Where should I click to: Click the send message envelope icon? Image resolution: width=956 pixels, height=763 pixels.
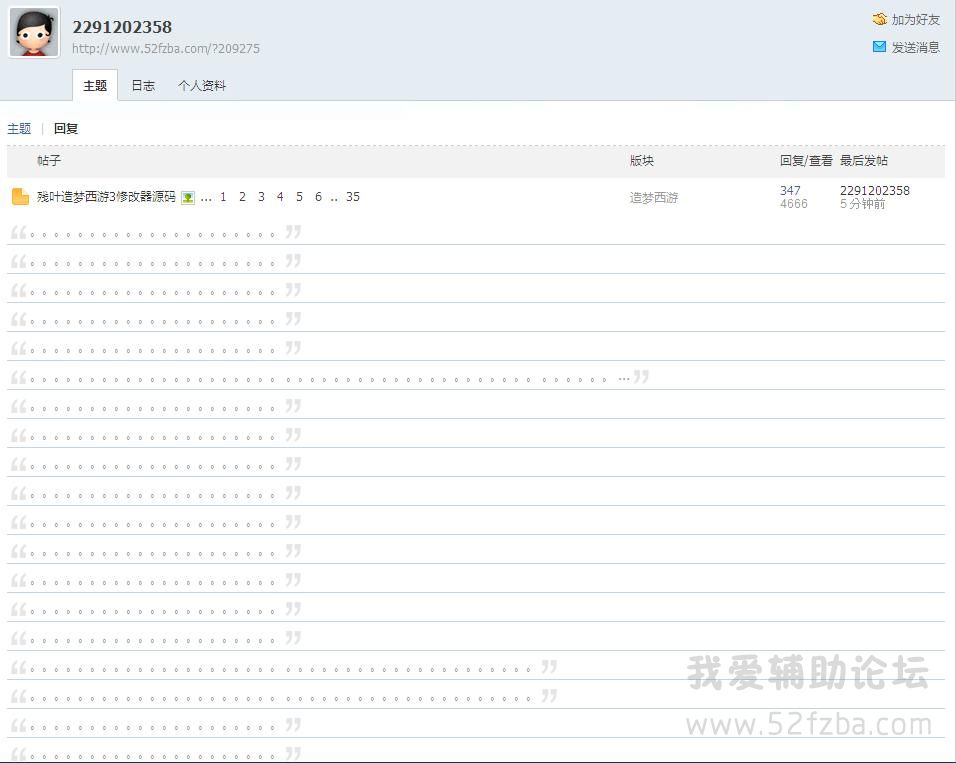(x=879, y=47)
